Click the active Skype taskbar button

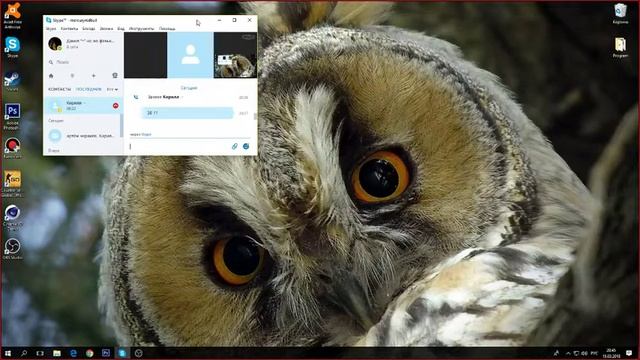pyautogui.click(x=122, y=353)
